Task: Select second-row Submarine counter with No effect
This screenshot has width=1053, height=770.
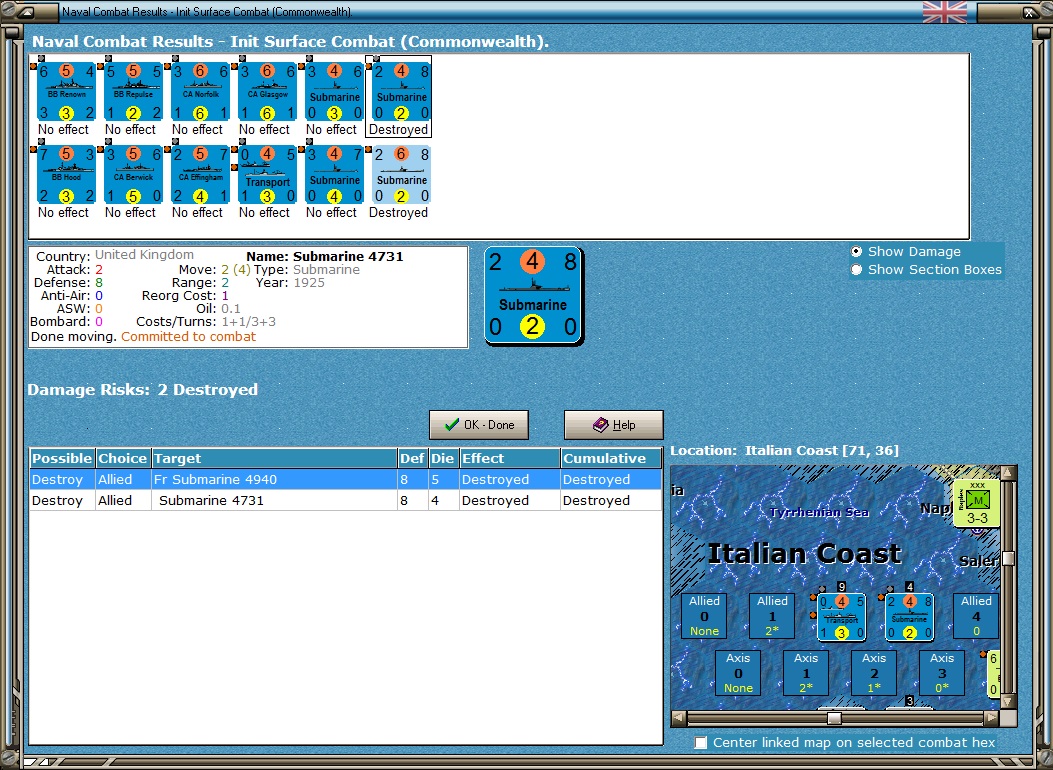Action: point(334,175)
